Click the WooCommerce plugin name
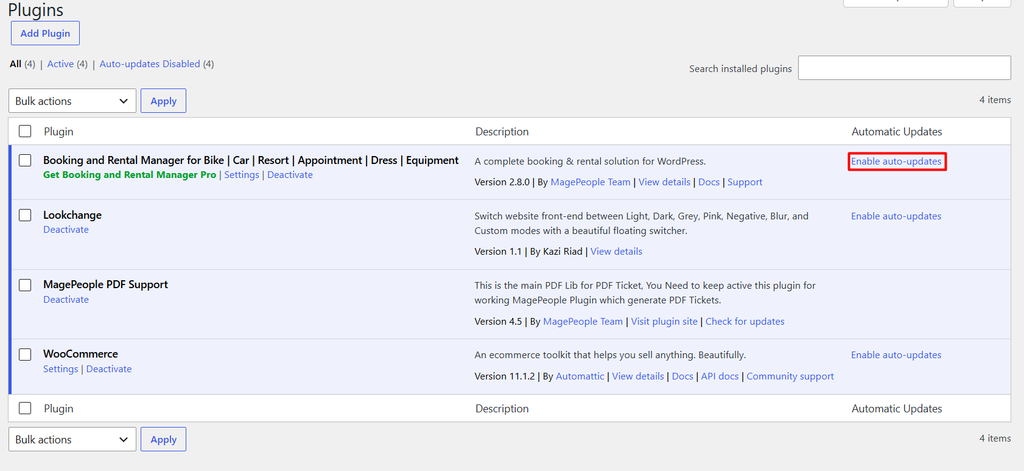Image resolution: width=1024 pixels, height=471 pixels. pyautogui.click(x=80, y=354)
